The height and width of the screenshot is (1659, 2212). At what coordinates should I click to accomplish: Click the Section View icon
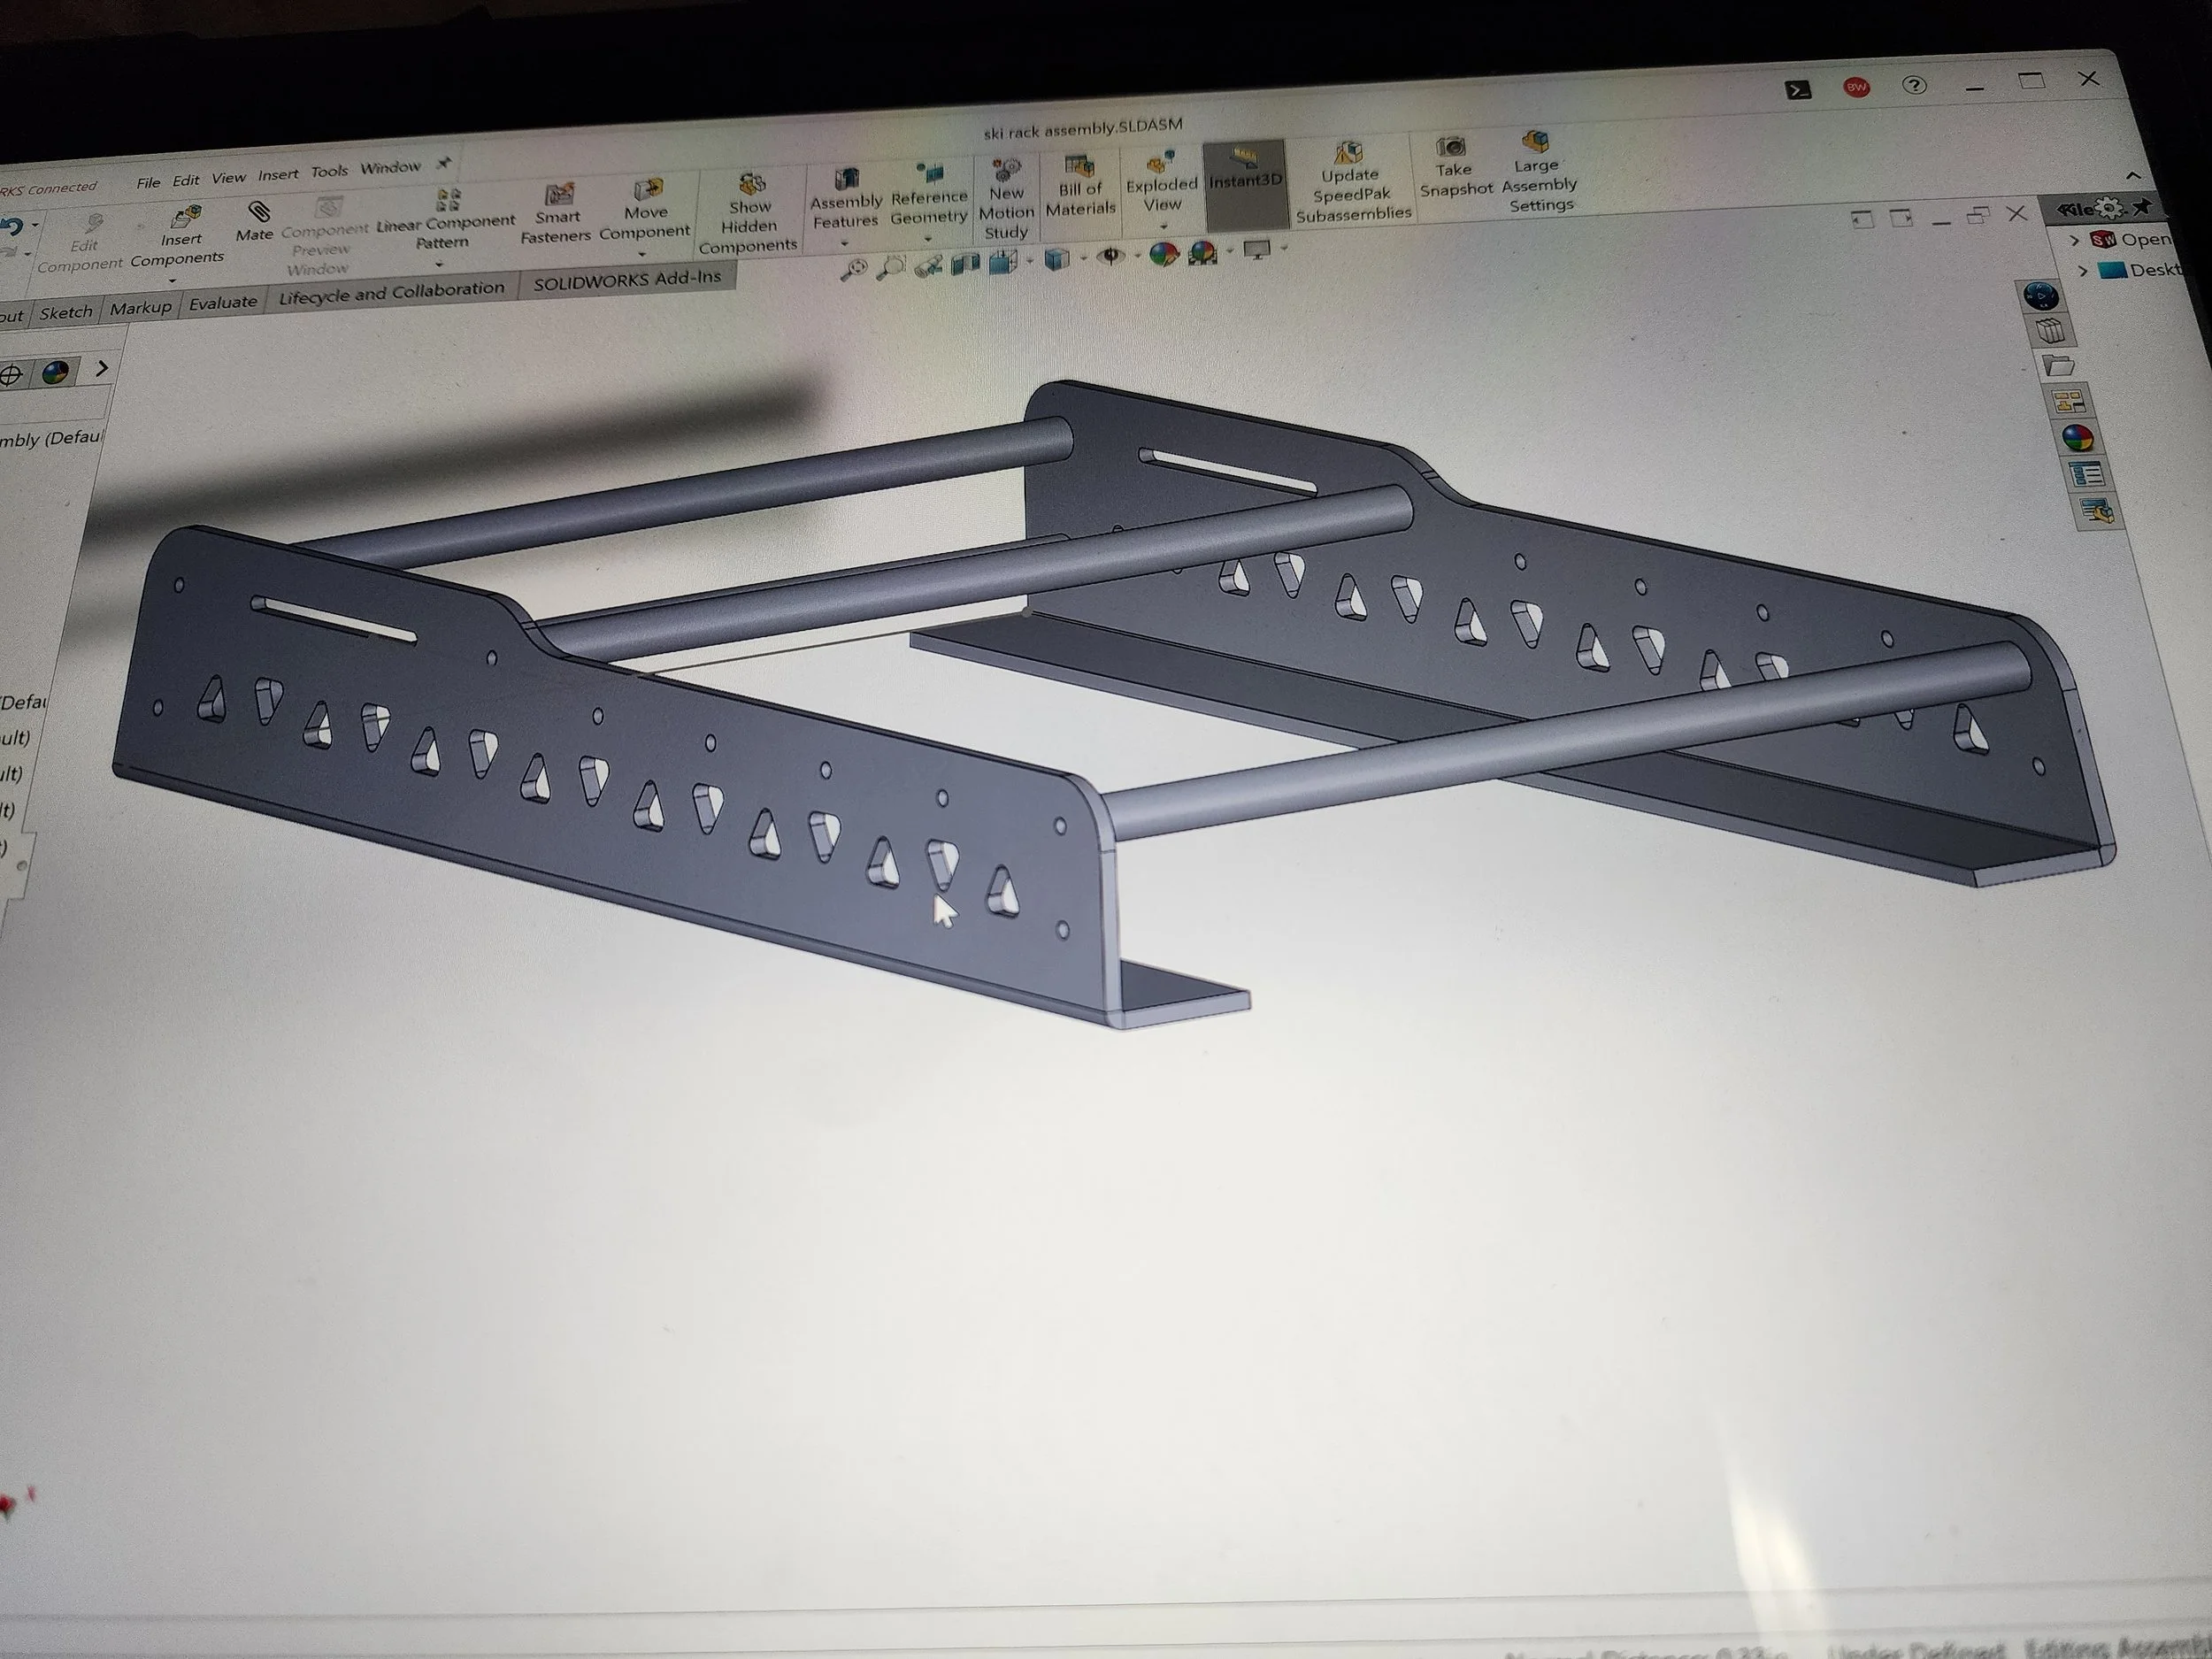point(964,265)
